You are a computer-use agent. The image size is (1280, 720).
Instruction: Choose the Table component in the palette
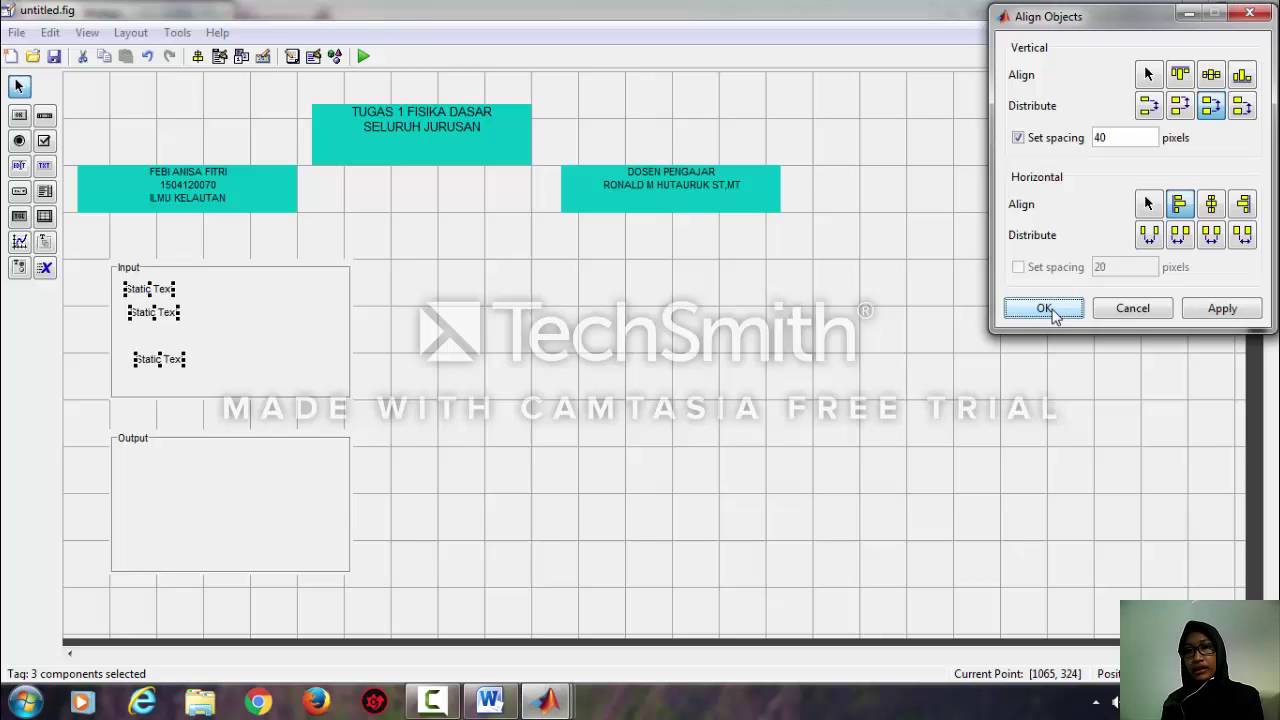point(44,216)
